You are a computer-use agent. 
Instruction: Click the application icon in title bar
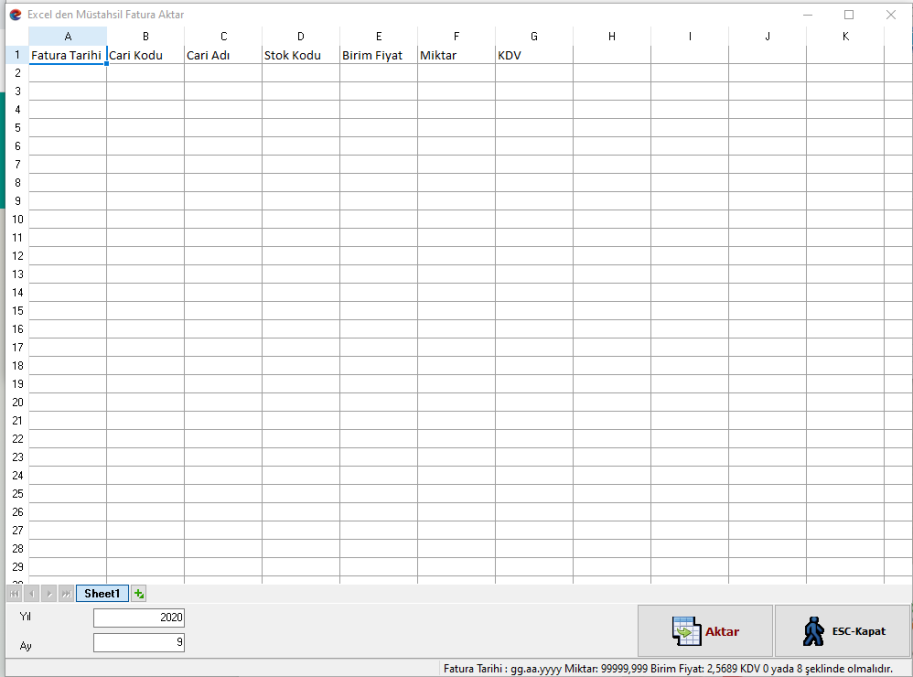pos(16,15)
